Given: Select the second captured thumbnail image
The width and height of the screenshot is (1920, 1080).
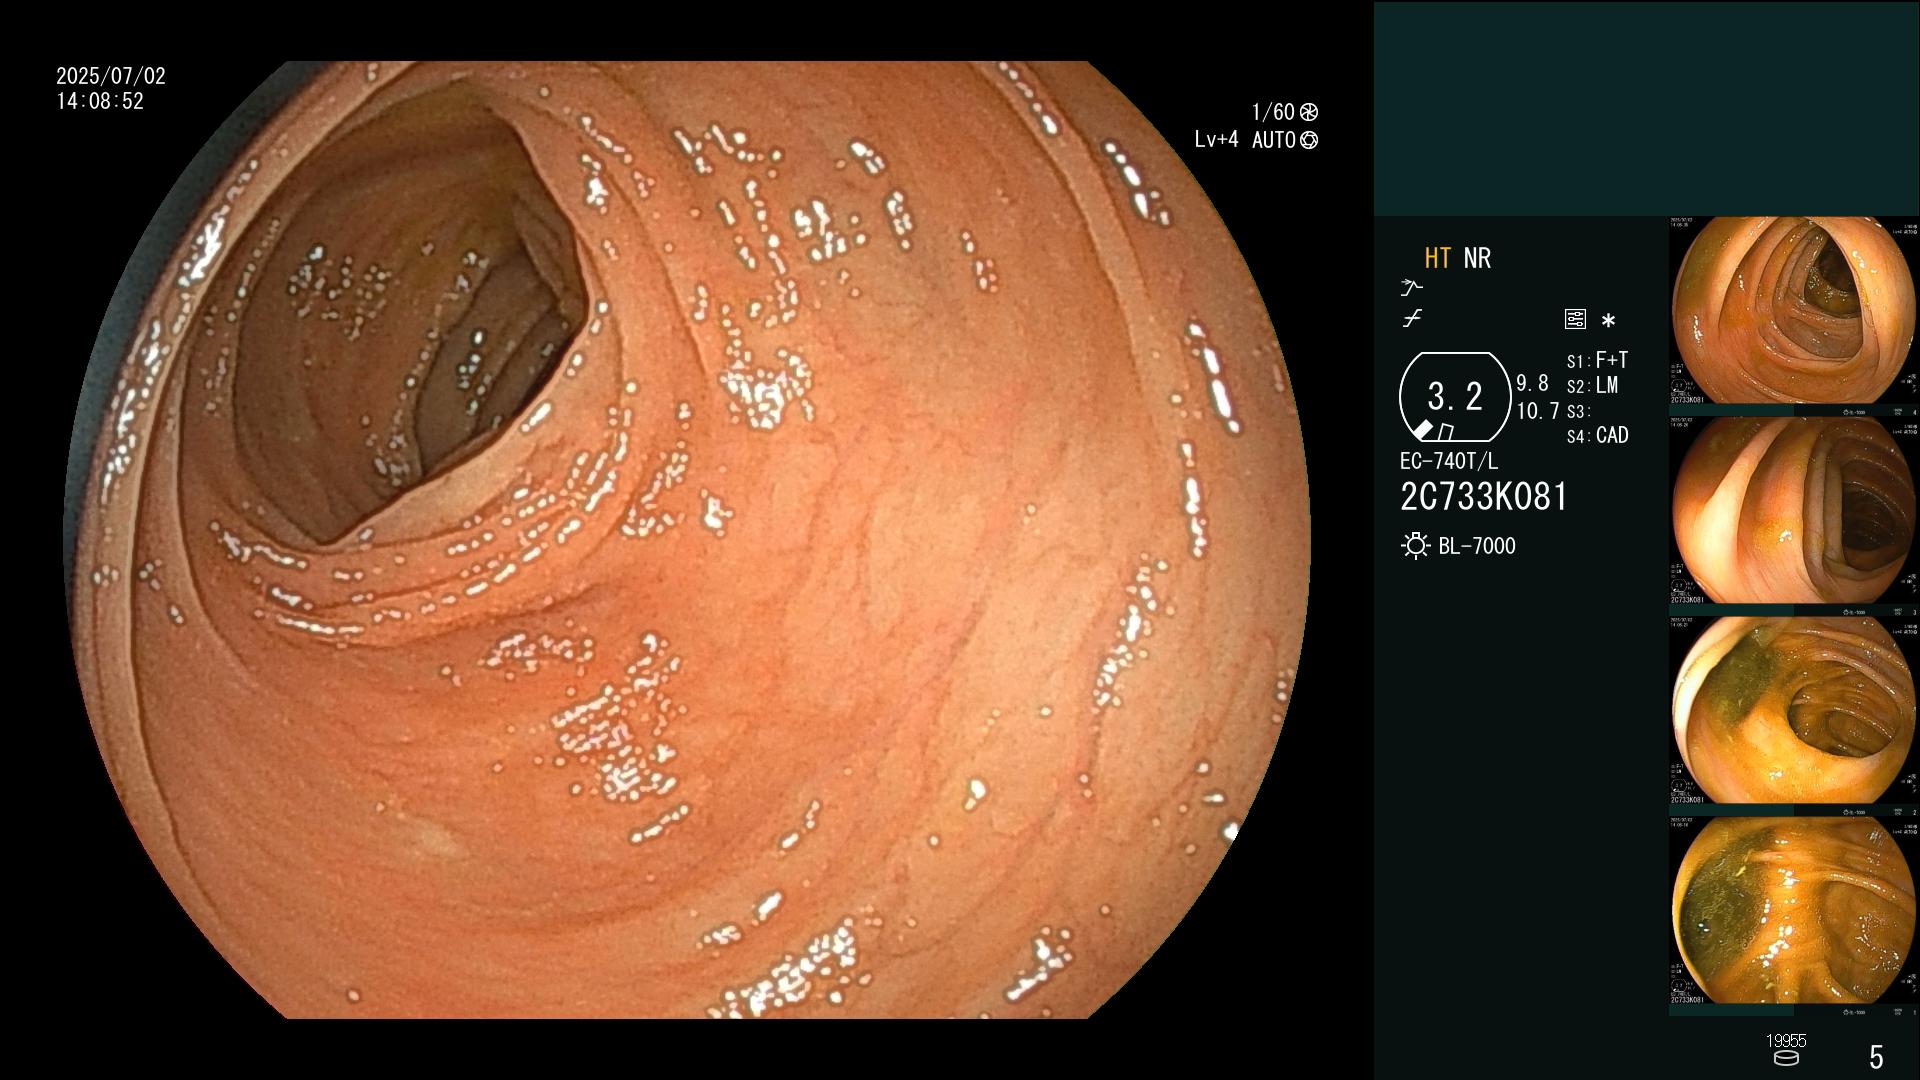Looking at the screenshot, I should pos(1794,511).
